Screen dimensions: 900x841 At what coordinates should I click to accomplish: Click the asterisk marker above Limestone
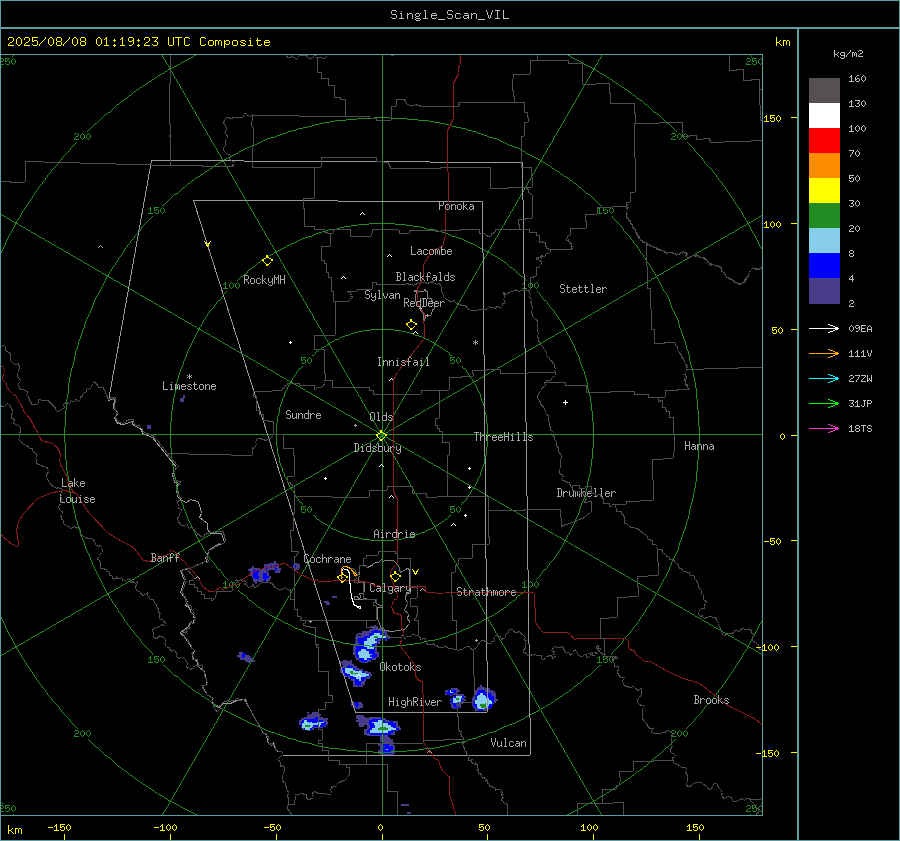point(189,377)
